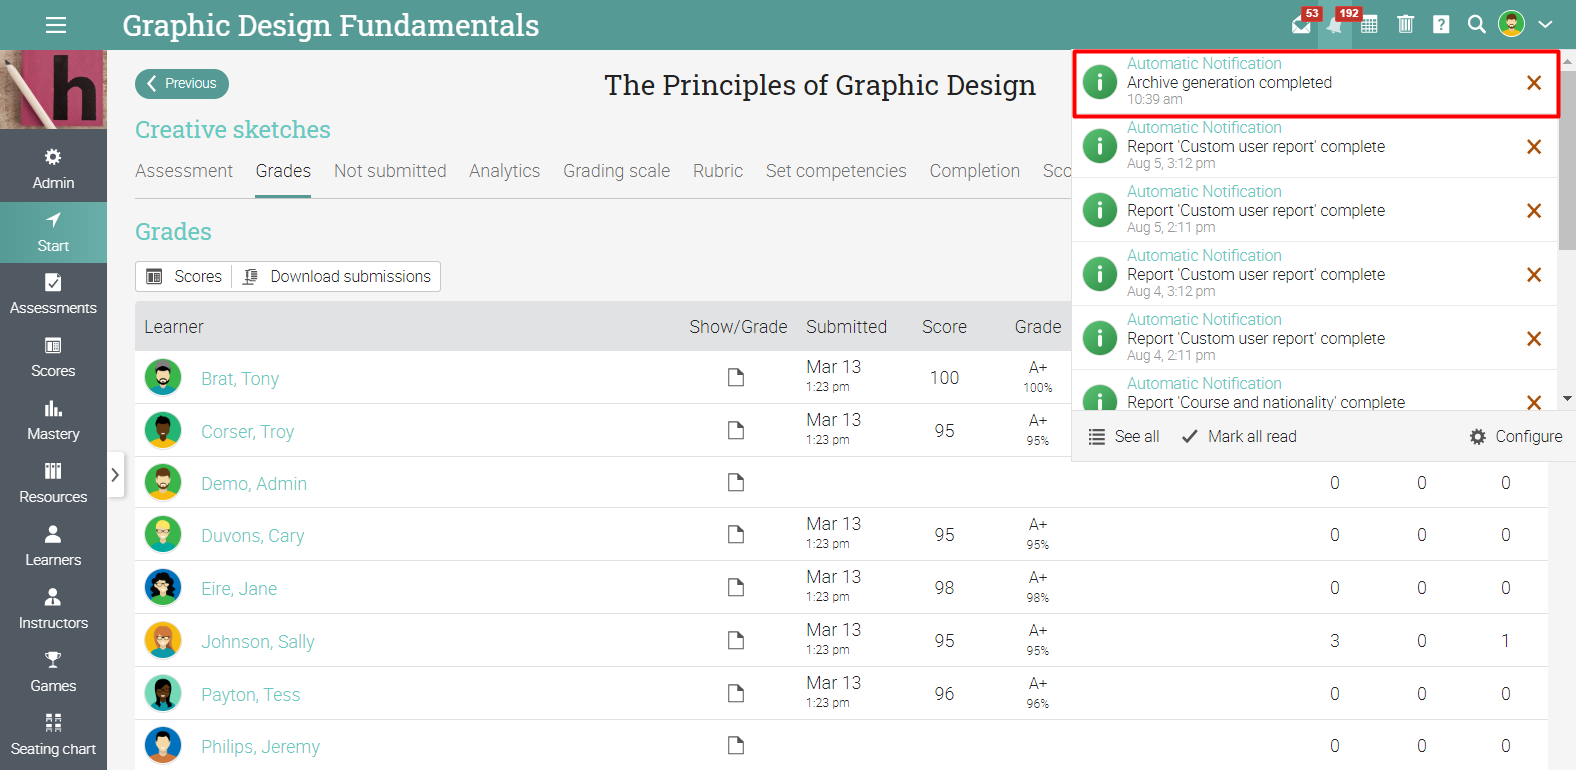Click the search magnifier icon
The height and width of the screenshot is (770, 1576).
(1476, 25)
